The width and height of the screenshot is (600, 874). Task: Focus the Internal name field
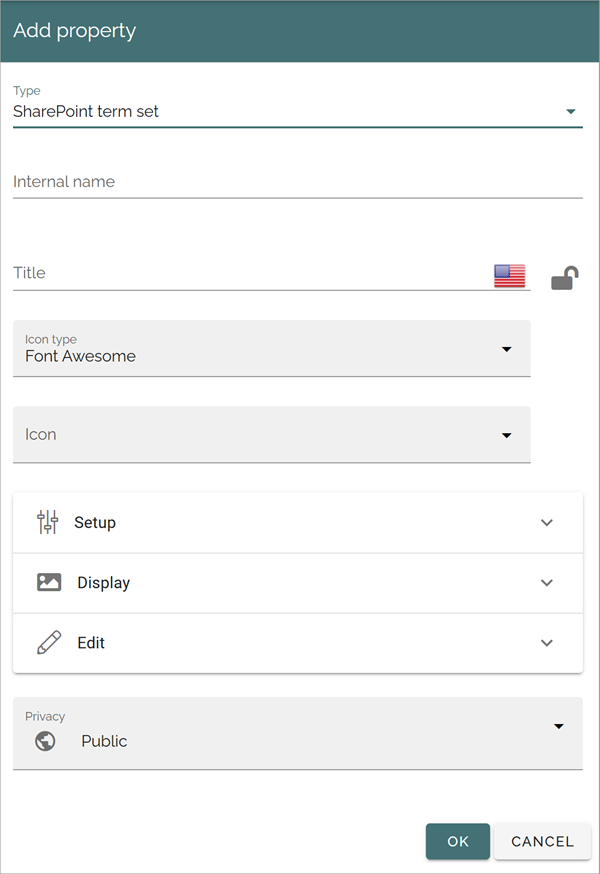pyautogui.click(x=298, y=182)
